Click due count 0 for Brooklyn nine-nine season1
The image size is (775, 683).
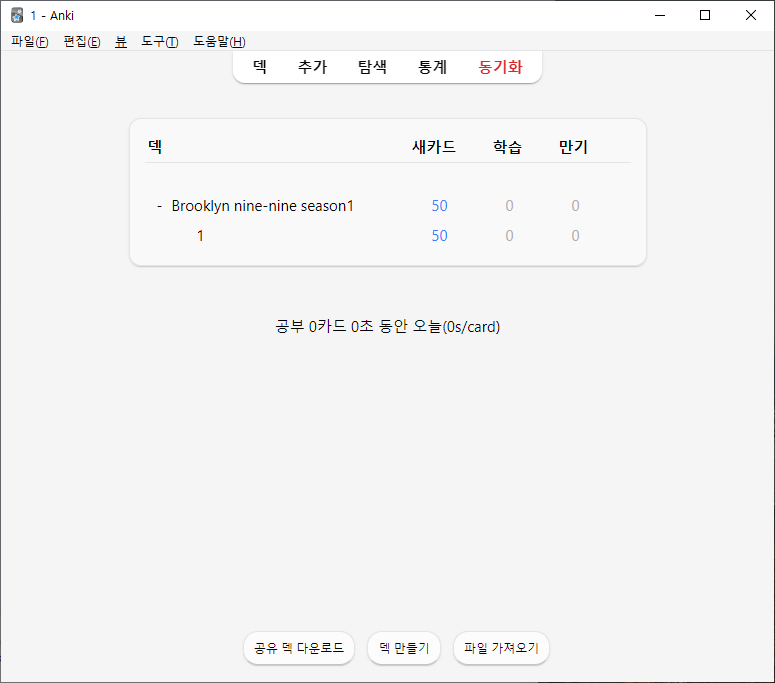point(575,206)
